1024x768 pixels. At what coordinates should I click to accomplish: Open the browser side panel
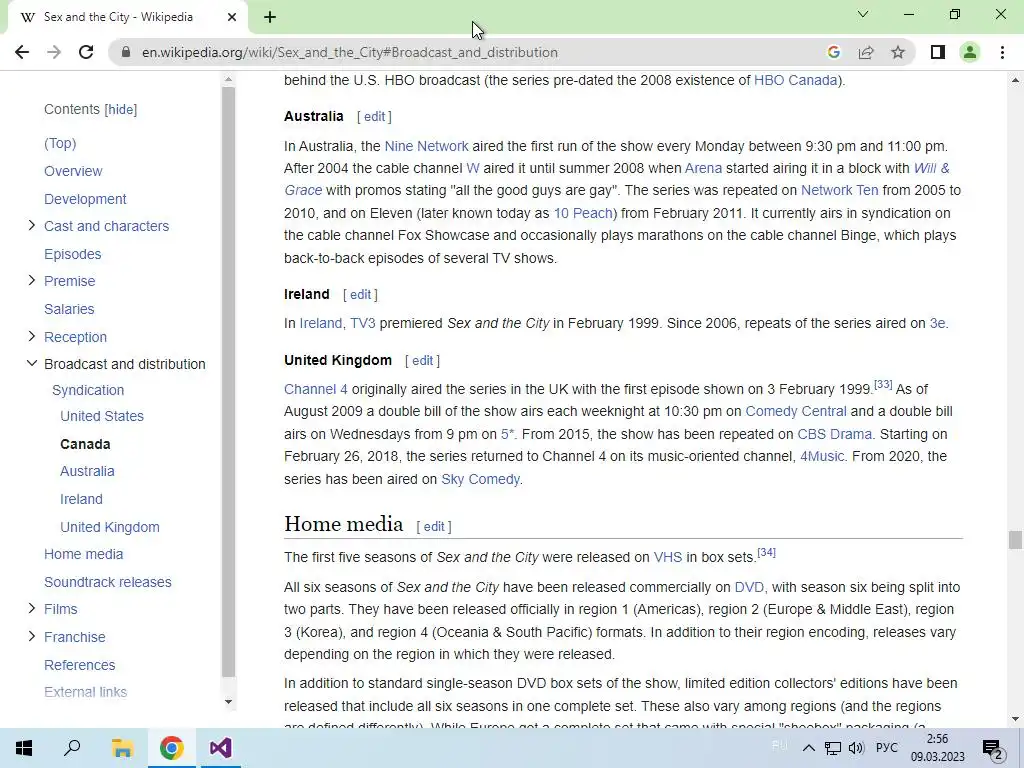click(x=938, y=52)
